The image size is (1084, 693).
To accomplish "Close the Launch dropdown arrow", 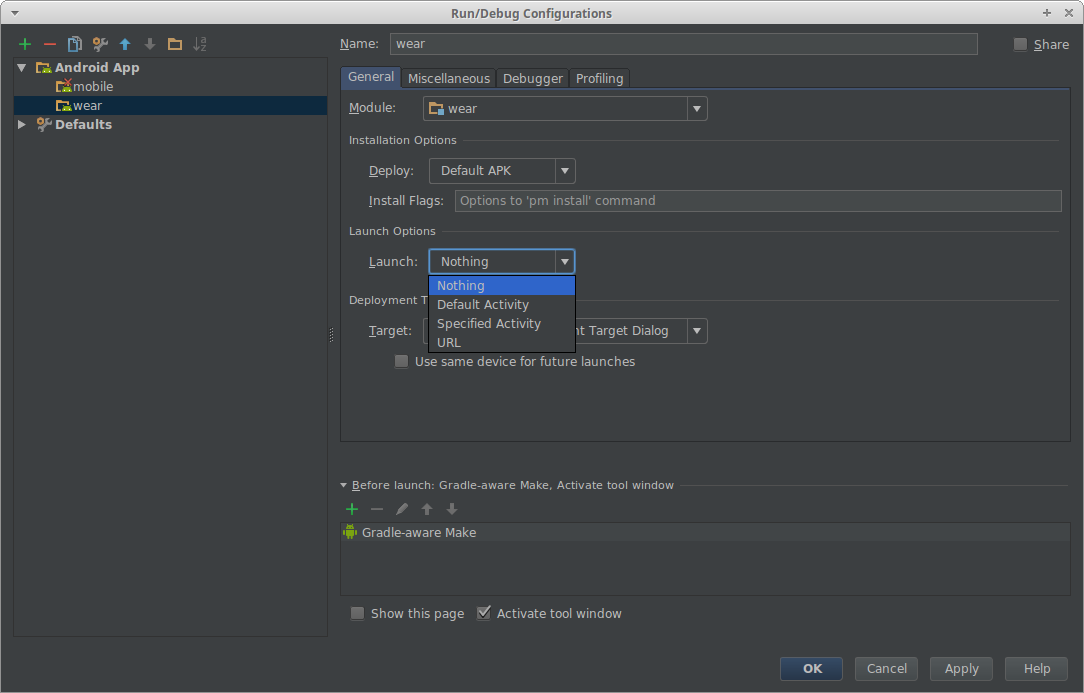I will pos(565,261).
